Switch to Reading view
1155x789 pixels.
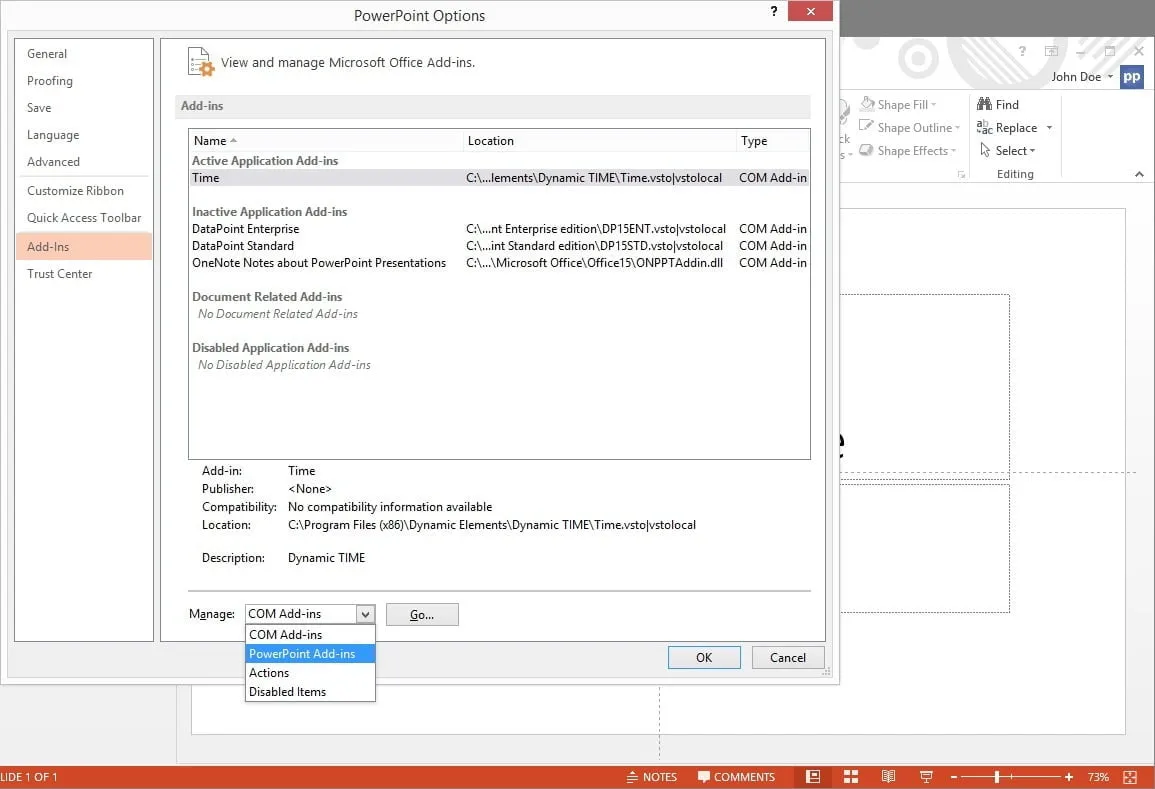pyautogui.click(x=888, y=777)
